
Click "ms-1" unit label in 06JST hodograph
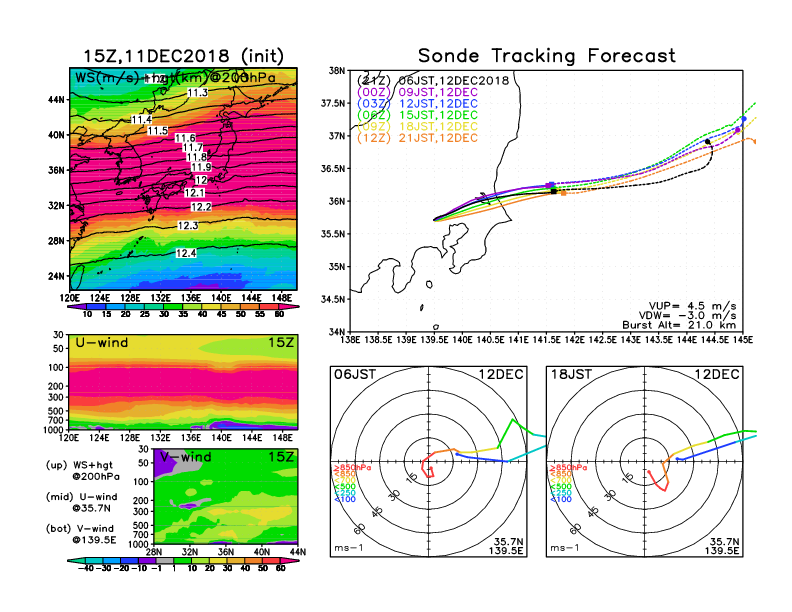349,548
